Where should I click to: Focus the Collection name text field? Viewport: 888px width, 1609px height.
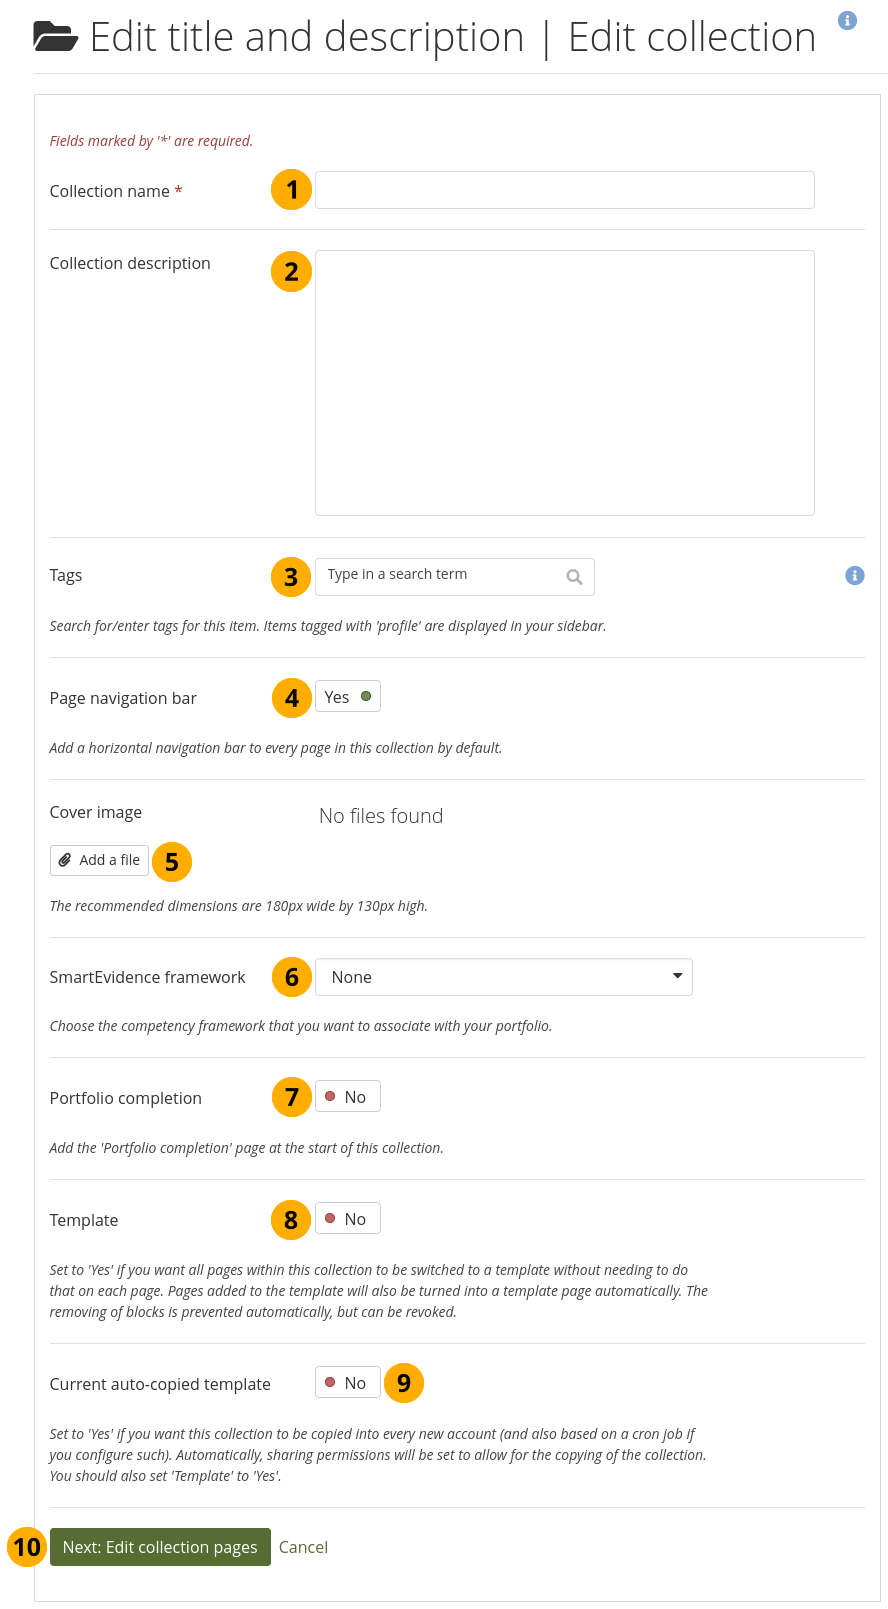564,190
